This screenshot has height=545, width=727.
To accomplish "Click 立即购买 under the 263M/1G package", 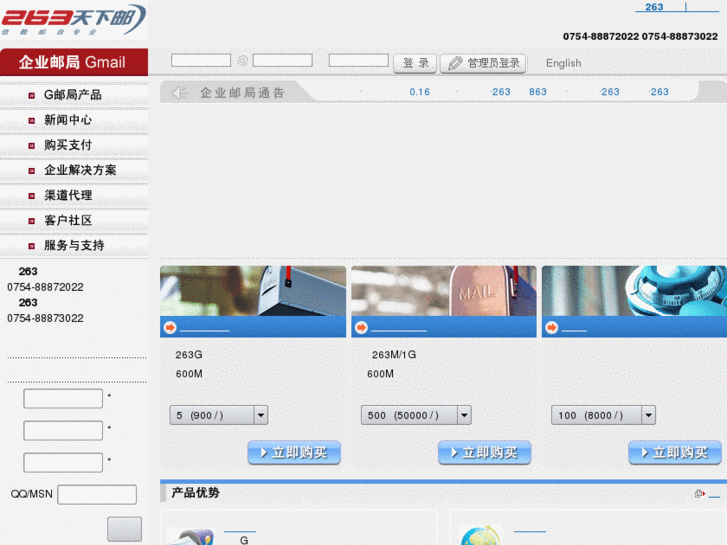I will coord(485,452).
